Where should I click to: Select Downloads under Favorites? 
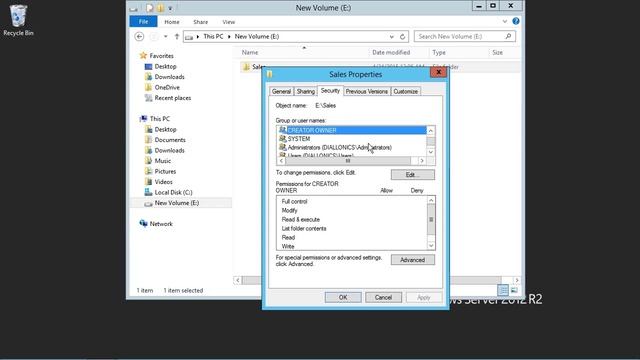coord(169,77)
